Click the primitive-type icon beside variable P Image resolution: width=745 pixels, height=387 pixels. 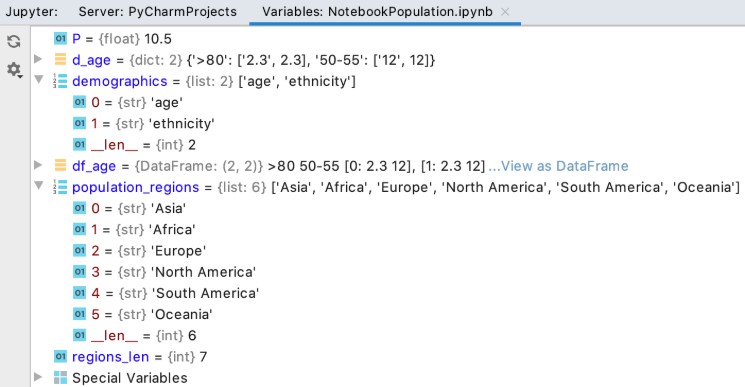pyautogui.click(x=60, y=38)
